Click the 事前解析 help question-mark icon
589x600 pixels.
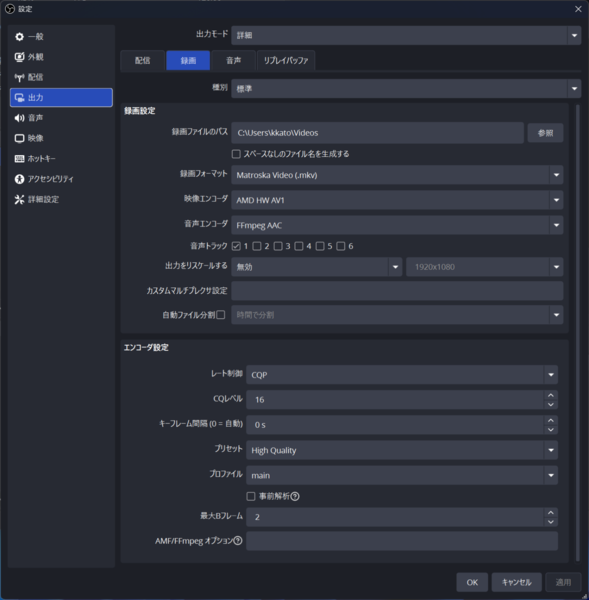coord(295,496)
